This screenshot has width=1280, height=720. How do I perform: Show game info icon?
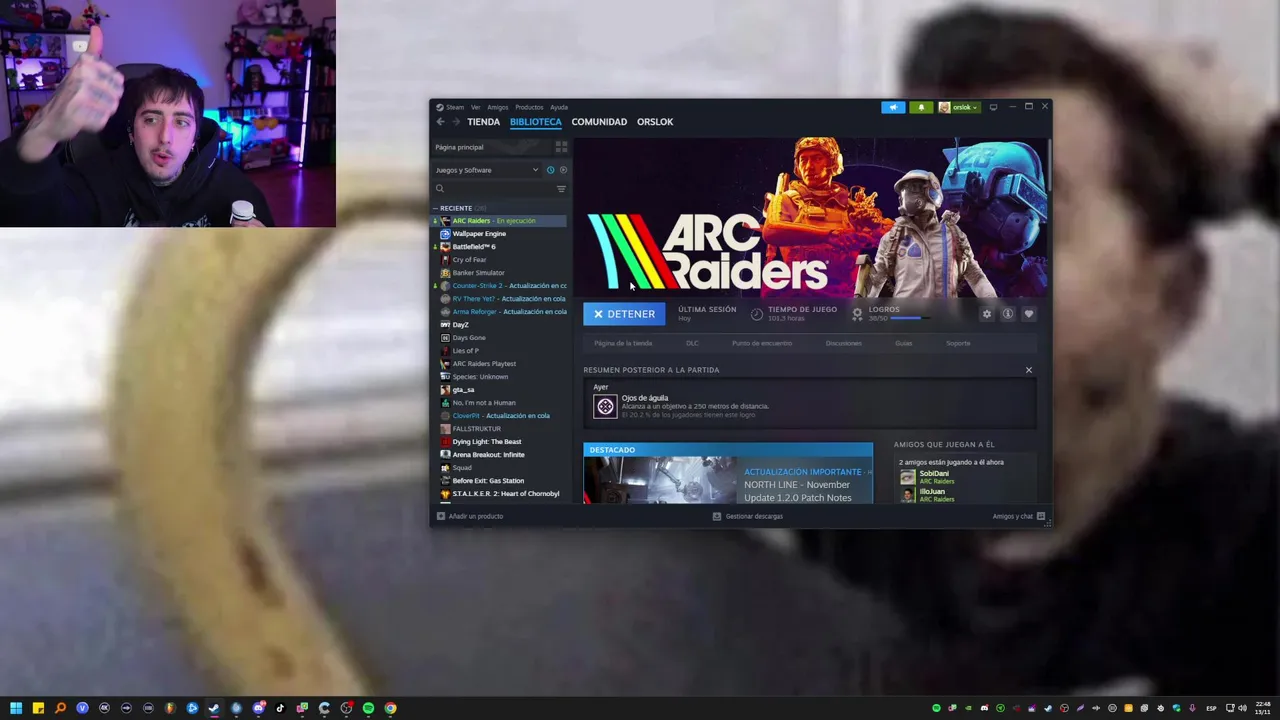pos(1008,314)
